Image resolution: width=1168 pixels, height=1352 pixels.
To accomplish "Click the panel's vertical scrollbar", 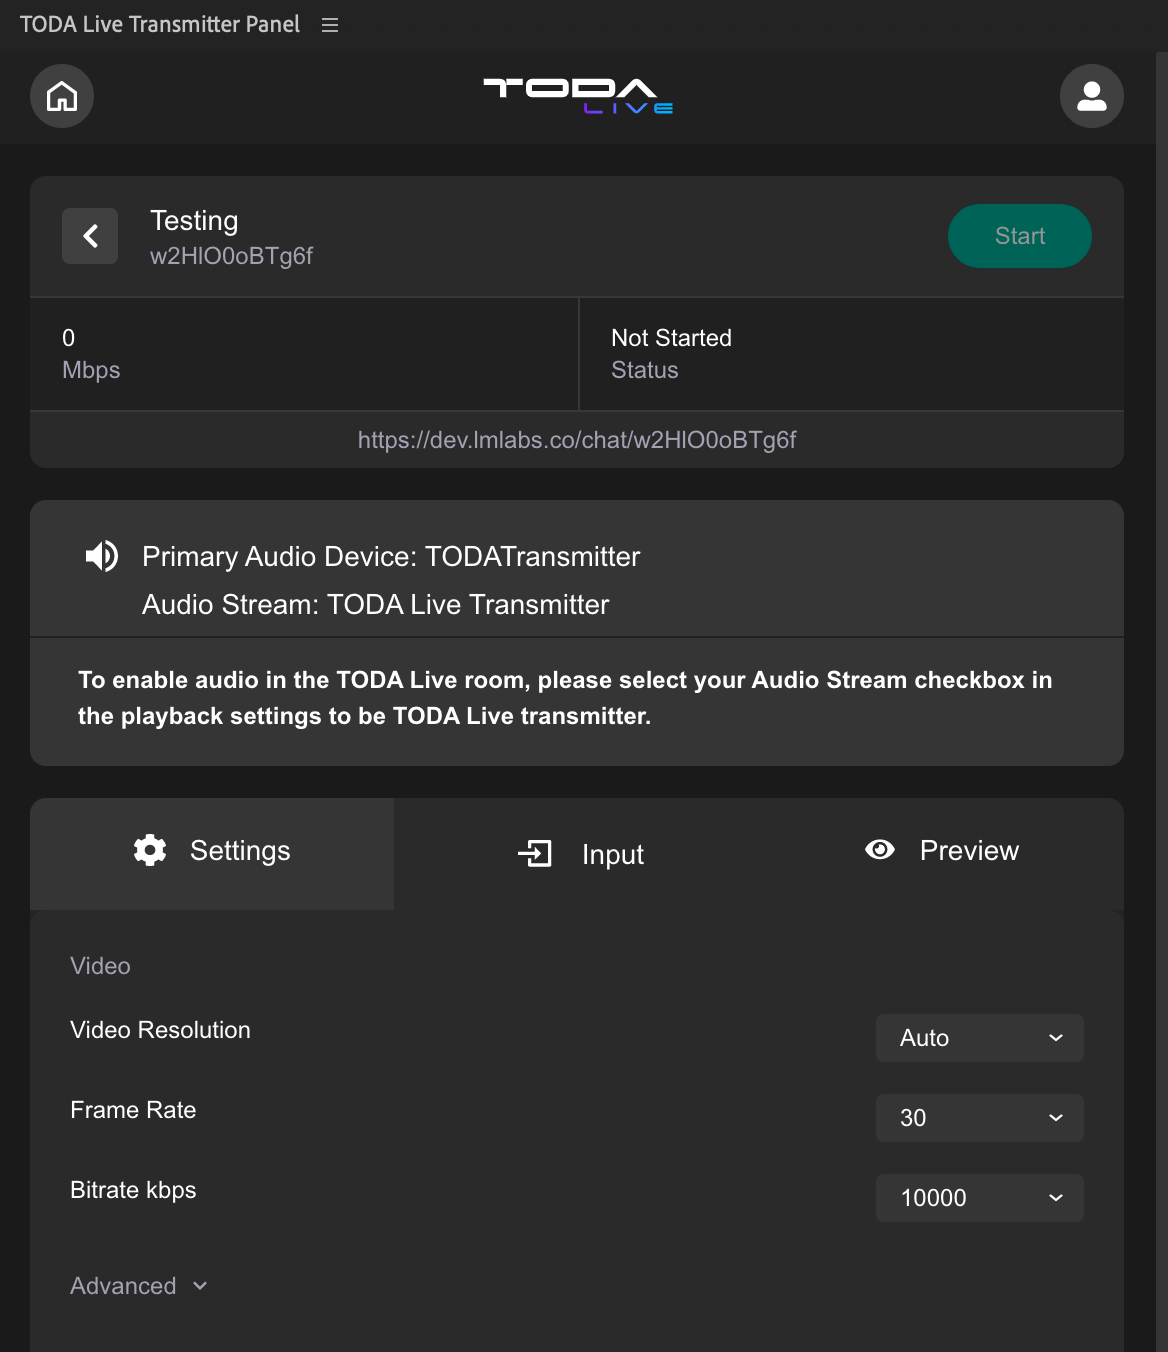I will point(1162,700).
